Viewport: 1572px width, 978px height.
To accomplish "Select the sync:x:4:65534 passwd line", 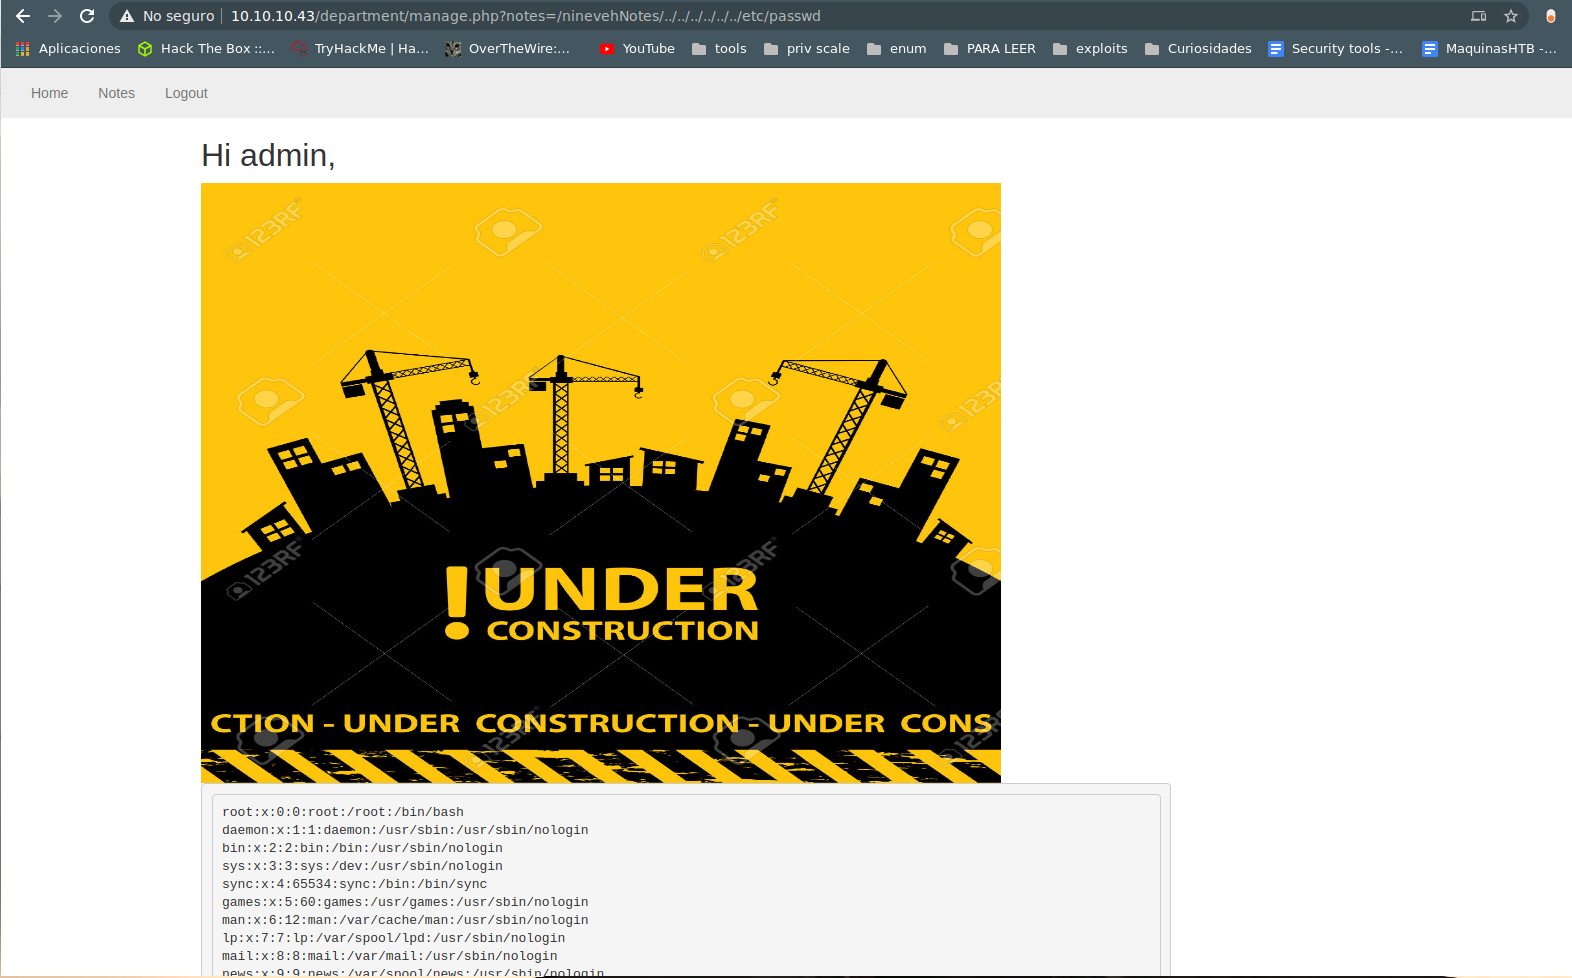I will [354, 884].
